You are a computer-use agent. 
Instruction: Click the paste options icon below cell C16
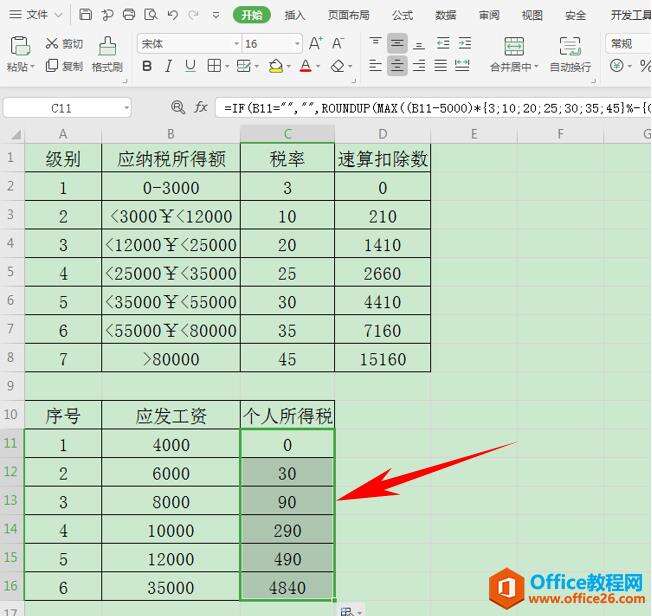pos(347,611)
